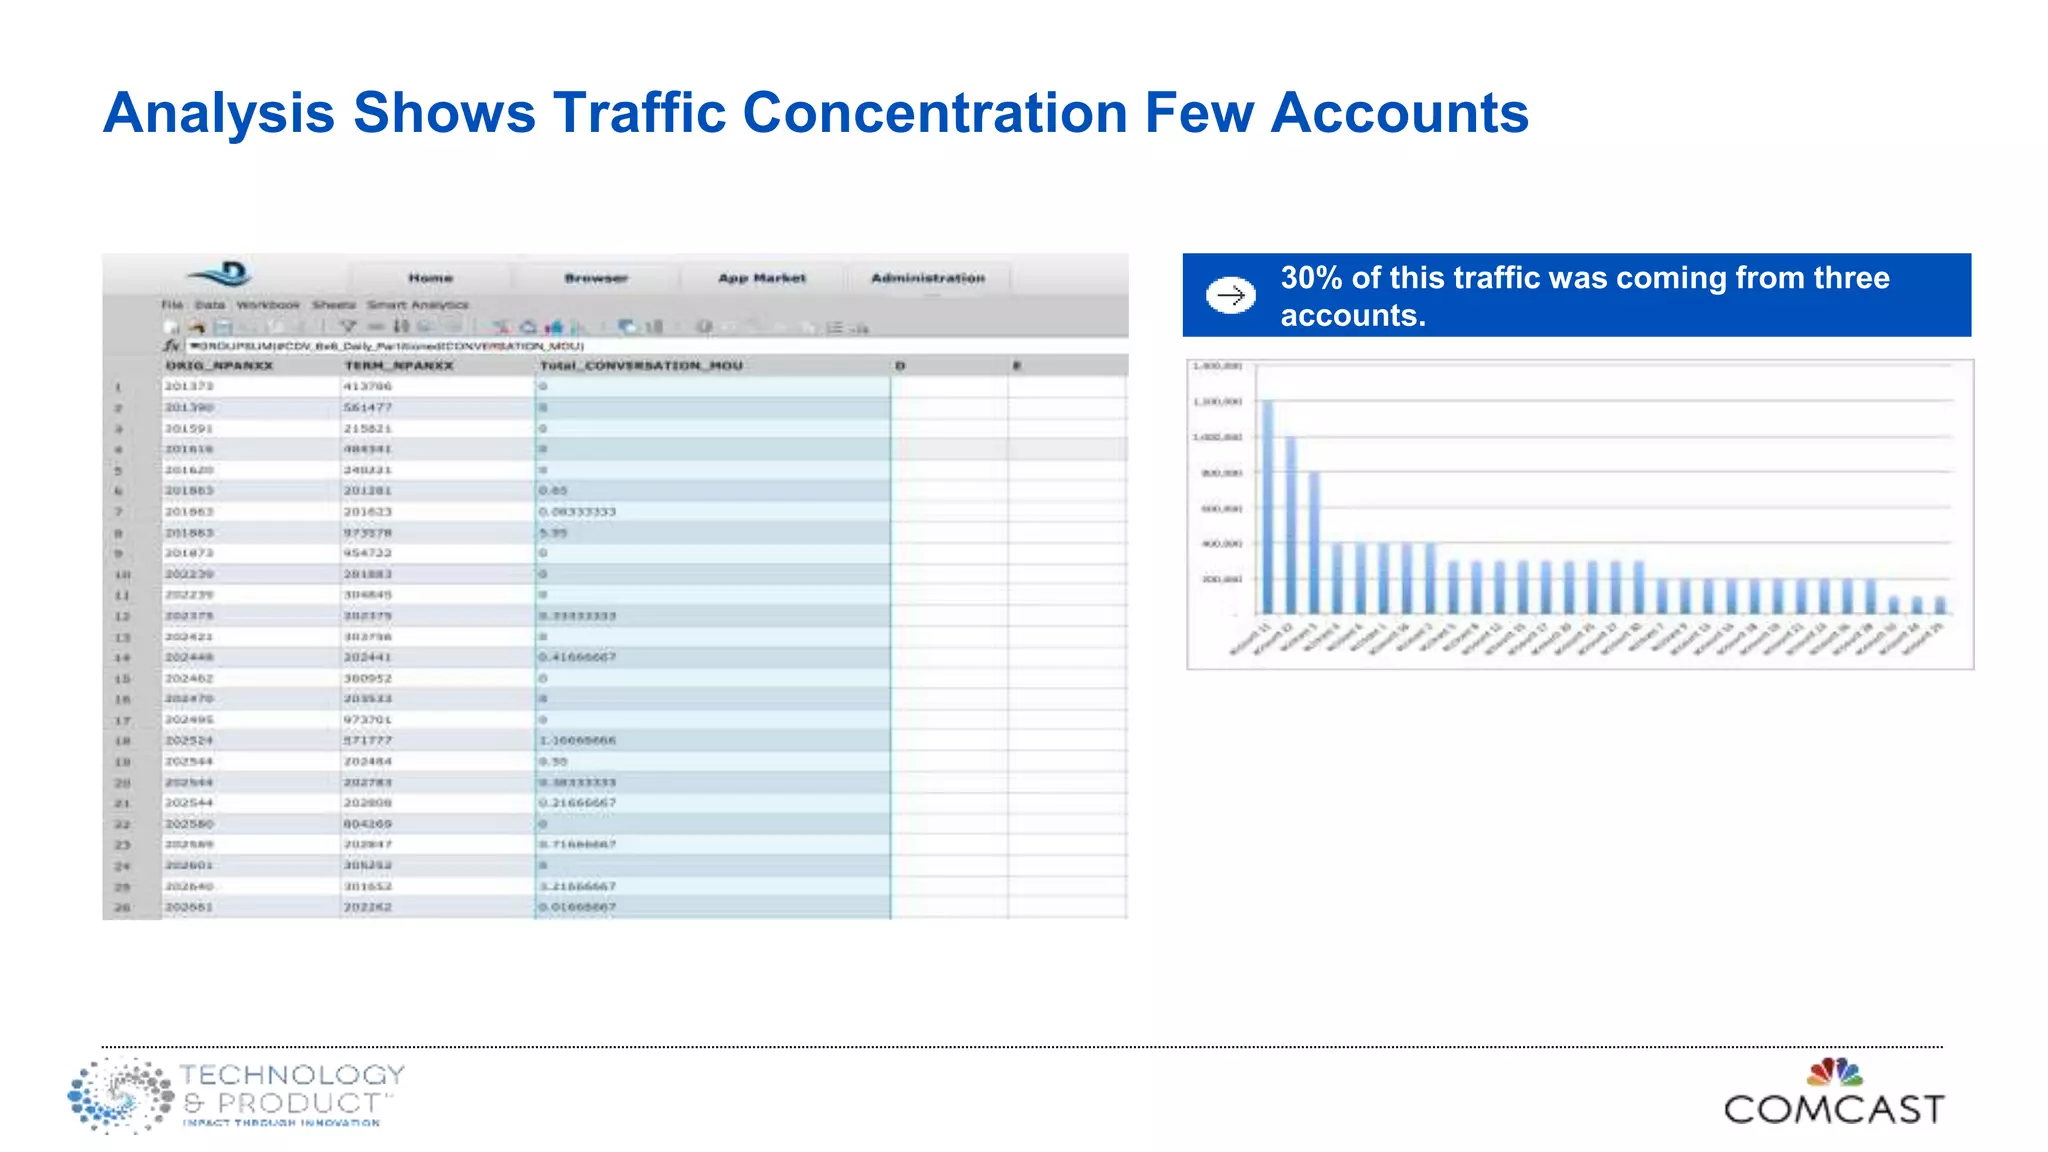Open the Data menu
This screenshot has height=1152, width=2048.
[210, 305]
